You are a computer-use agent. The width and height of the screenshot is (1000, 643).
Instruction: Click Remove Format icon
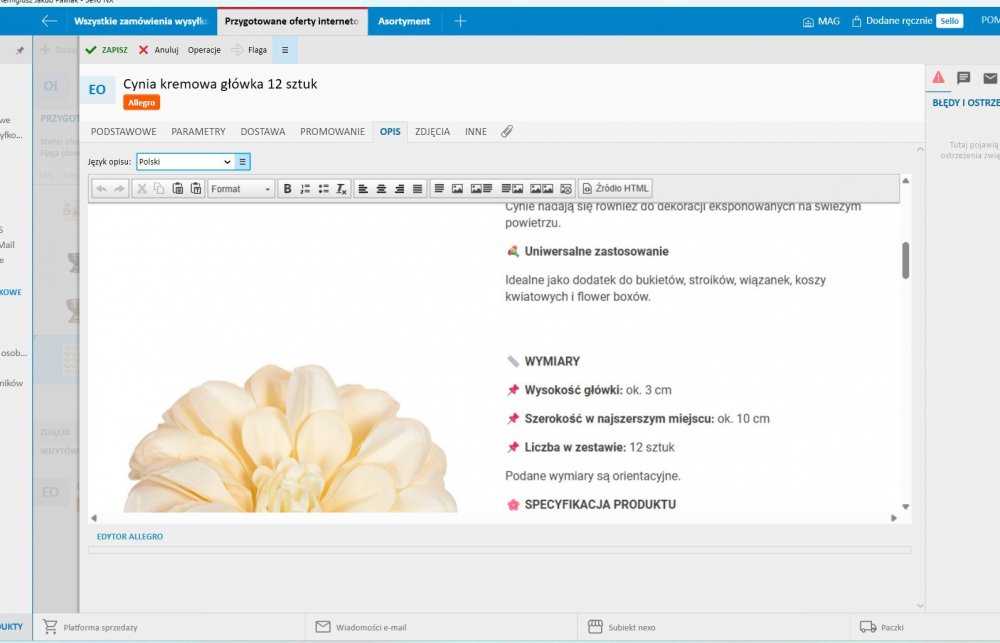342,189
